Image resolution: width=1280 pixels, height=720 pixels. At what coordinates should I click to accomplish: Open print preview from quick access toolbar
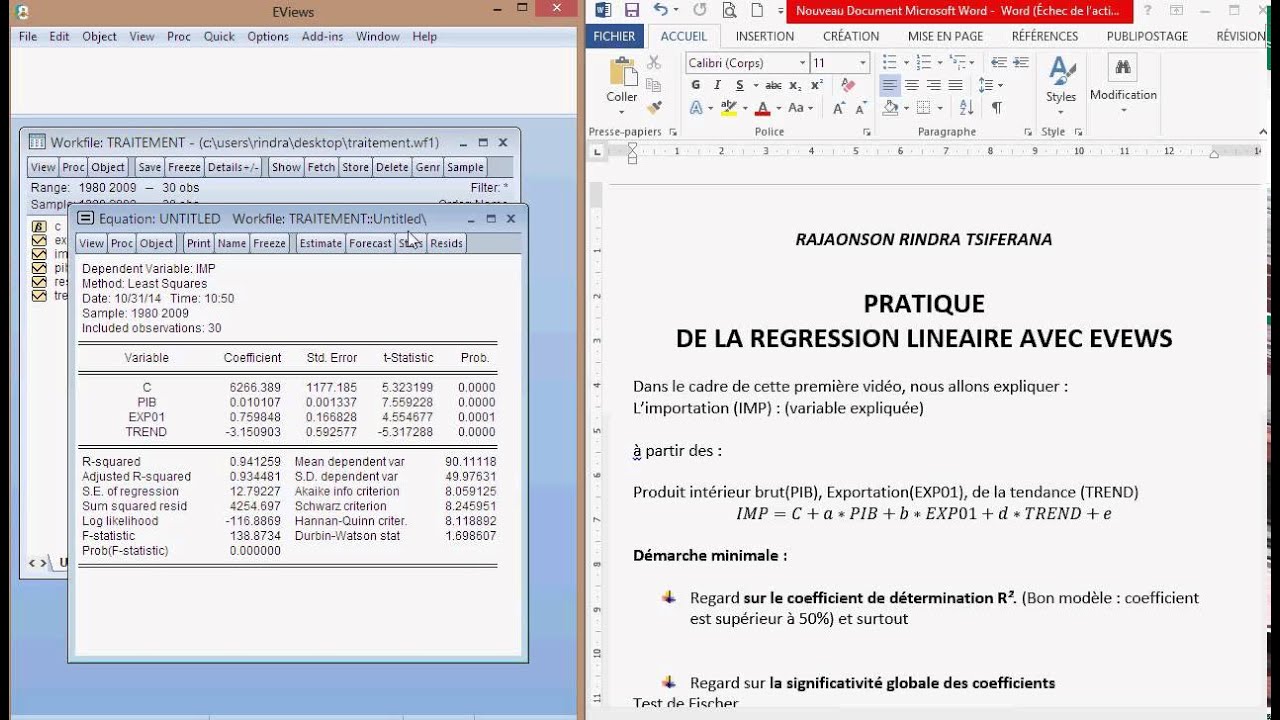tap(729, 10)
